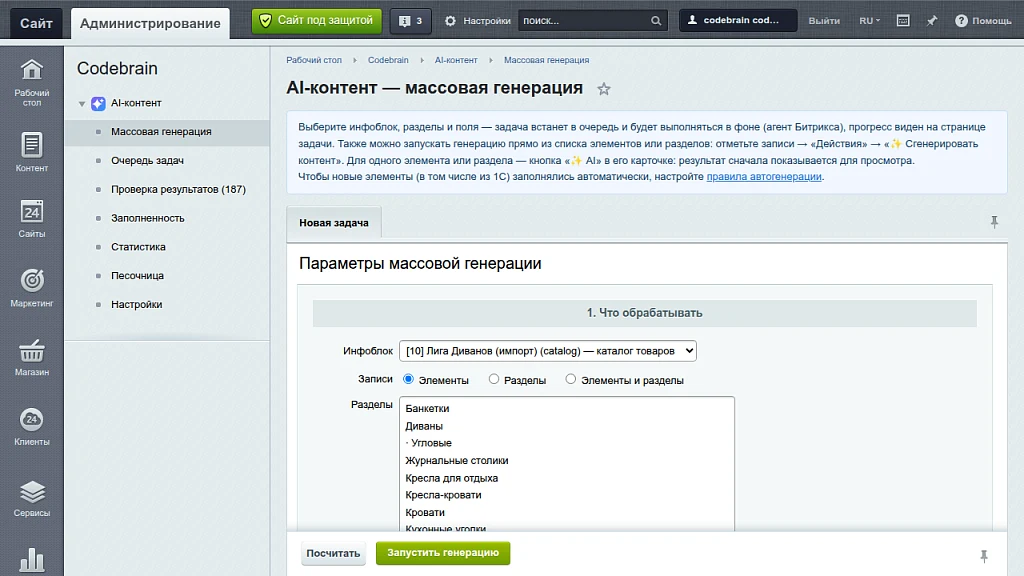Open Рабочий стол in the left sidebar
The width and height of the screenshot is (1024, 576).
(31, 82)
